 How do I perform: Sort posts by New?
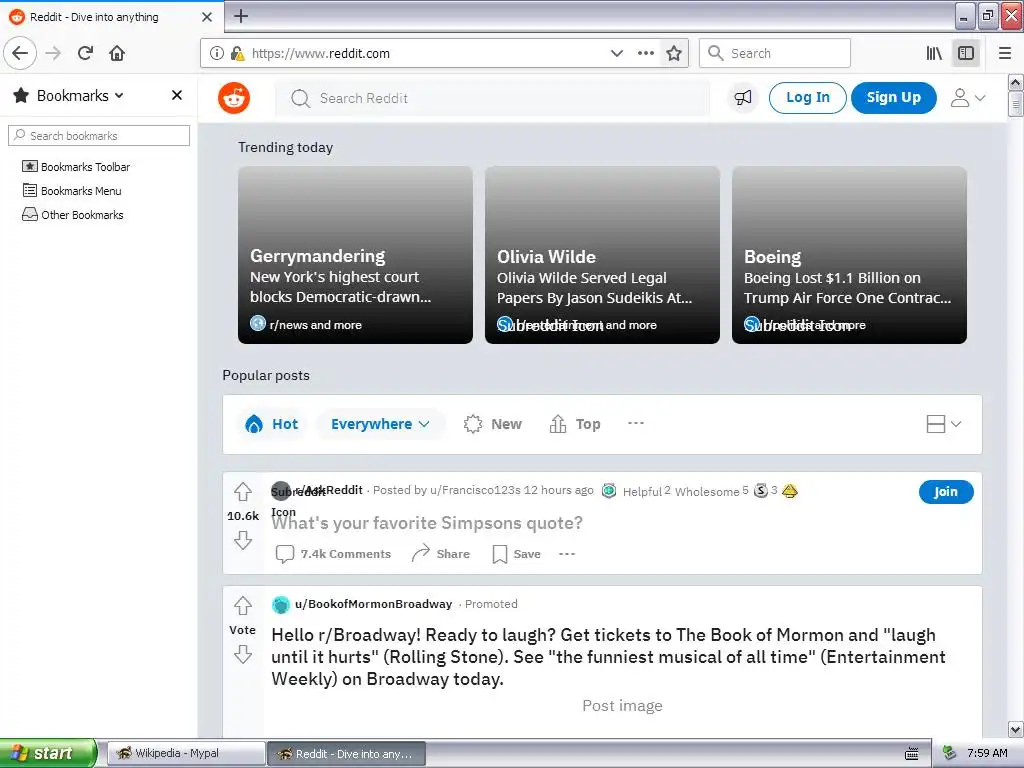point(492,424)
